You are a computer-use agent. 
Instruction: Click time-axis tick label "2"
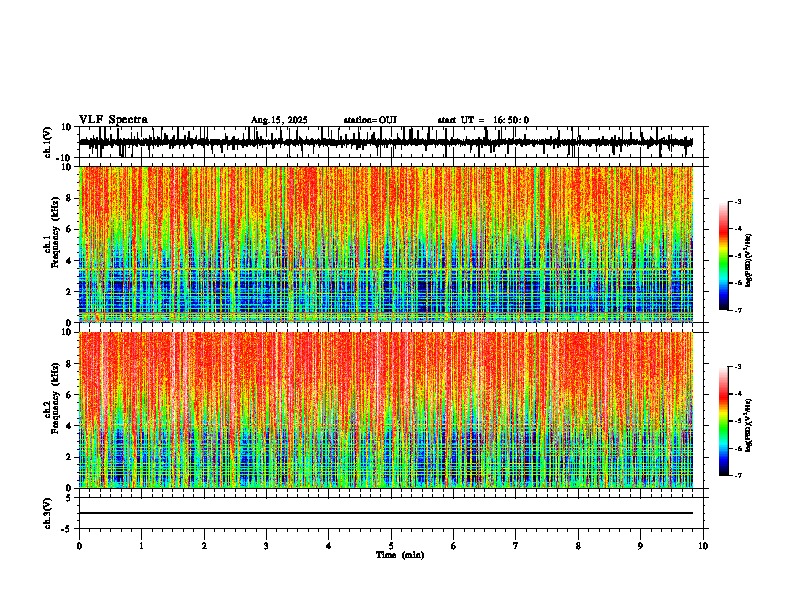click(x=204, y=546)
